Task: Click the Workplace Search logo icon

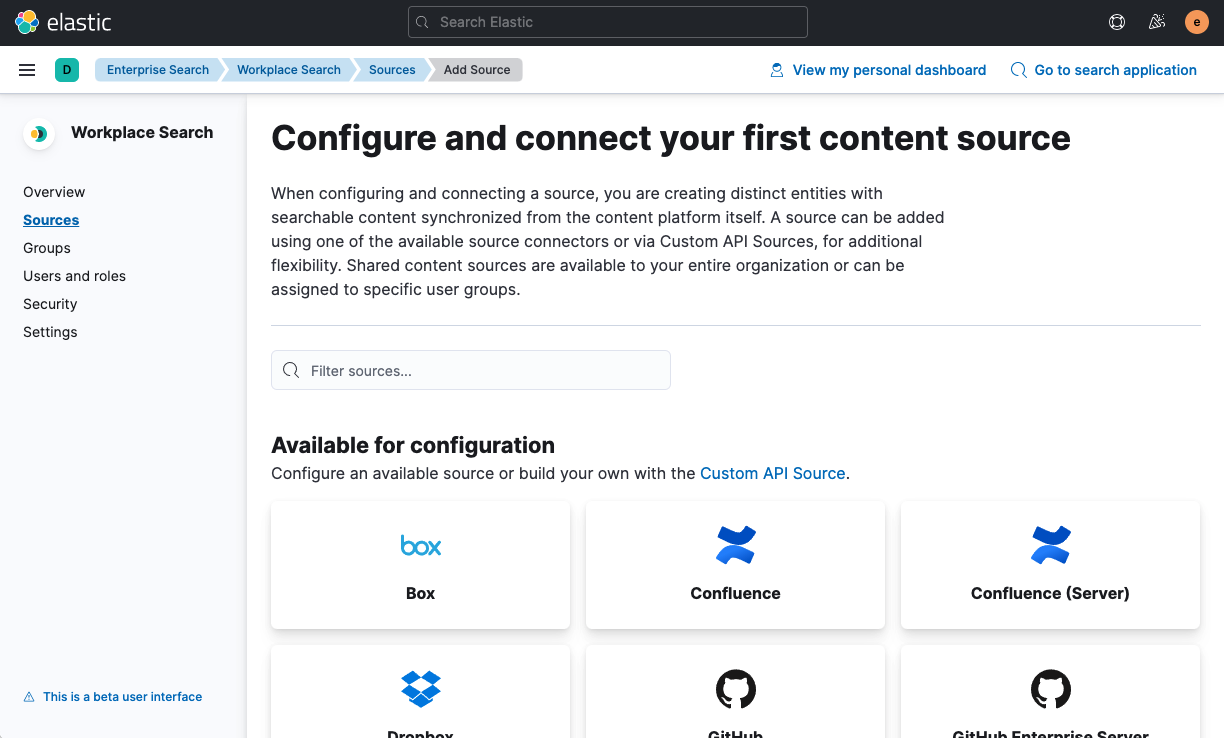Action: [38, 133]
